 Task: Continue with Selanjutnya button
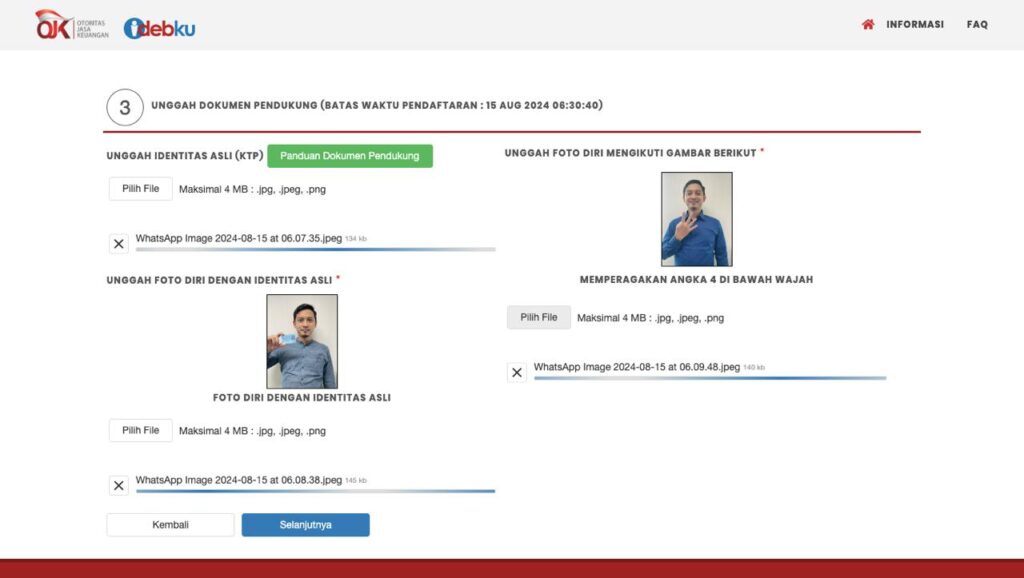[306, 525]
